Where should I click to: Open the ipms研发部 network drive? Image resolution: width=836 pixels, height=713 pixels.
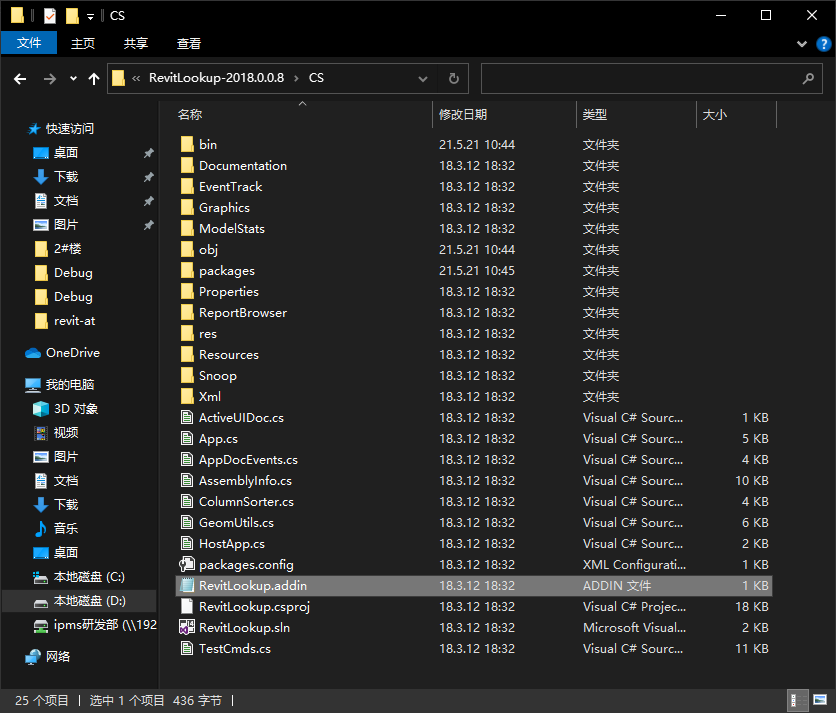105,624
